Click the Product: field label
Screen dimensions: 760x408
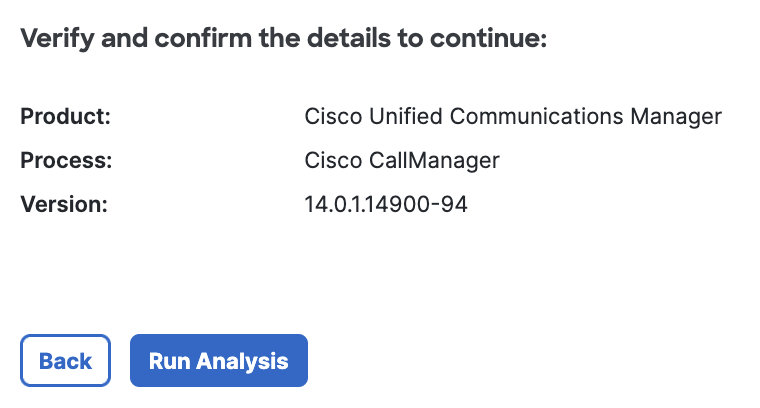point(65,116)
